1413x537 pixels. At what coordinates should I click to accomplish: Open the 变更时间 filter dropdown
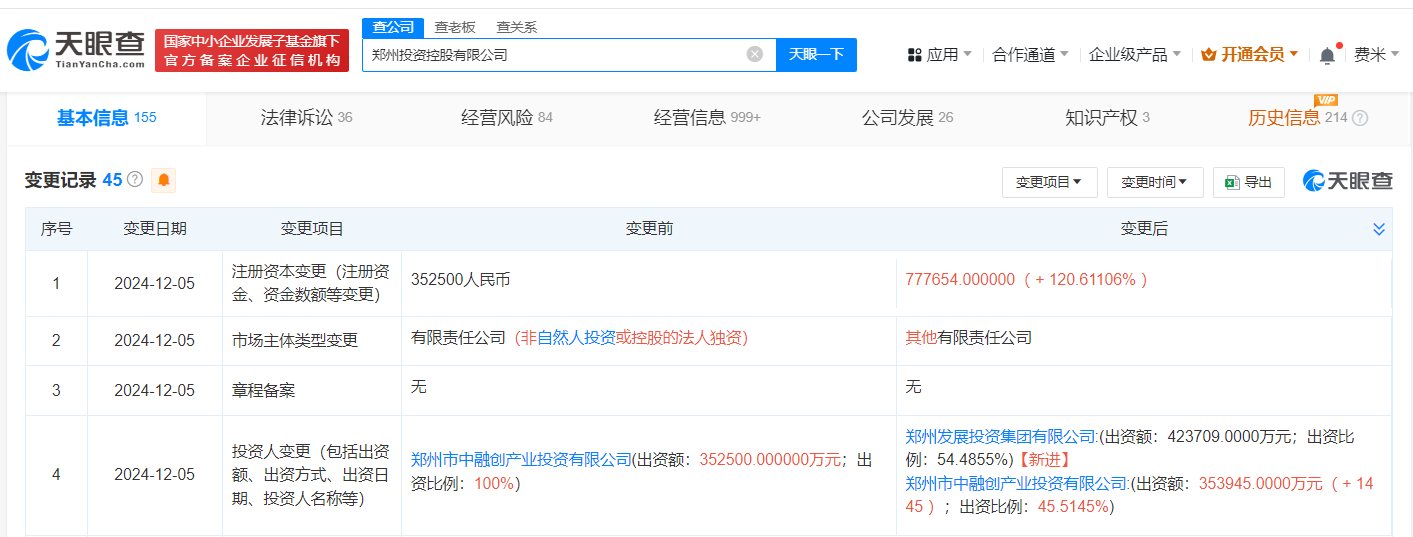pos(1154,182)
